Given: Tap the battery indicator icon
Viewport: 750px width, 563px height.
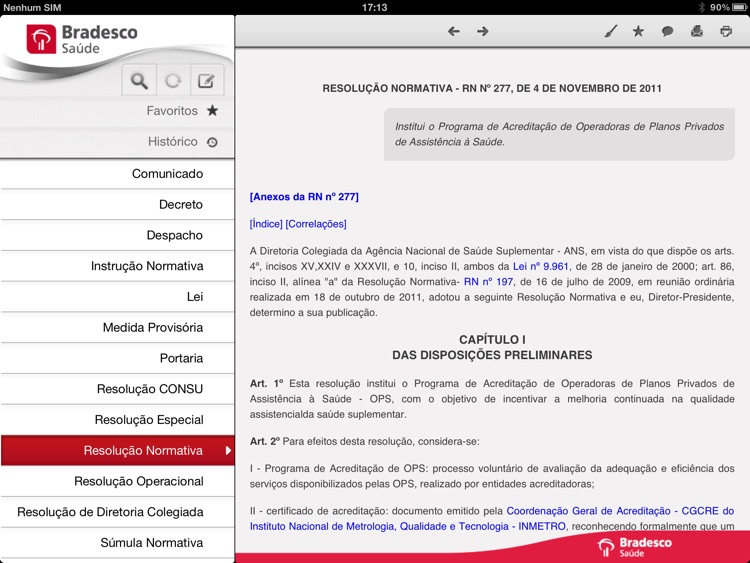Looking at the screenshot, I should [x=739, y=7].
